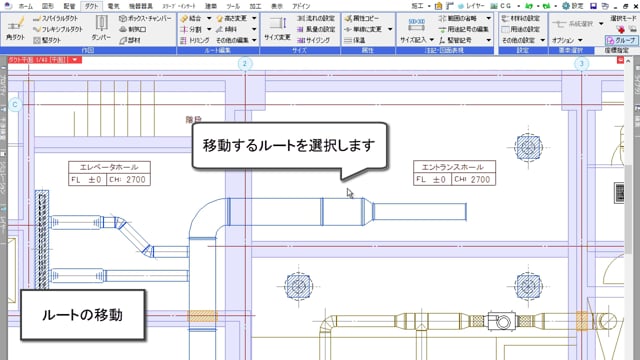Switch to the ホーム ribbon tab
This screenshot has width=640, height=360.
pos(26,6)
